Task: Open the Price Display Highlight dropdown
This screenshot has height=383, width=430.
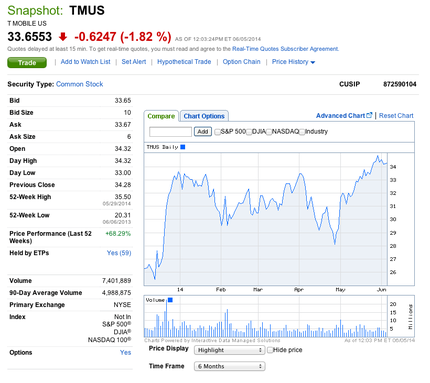Action: tap(230, 350)
